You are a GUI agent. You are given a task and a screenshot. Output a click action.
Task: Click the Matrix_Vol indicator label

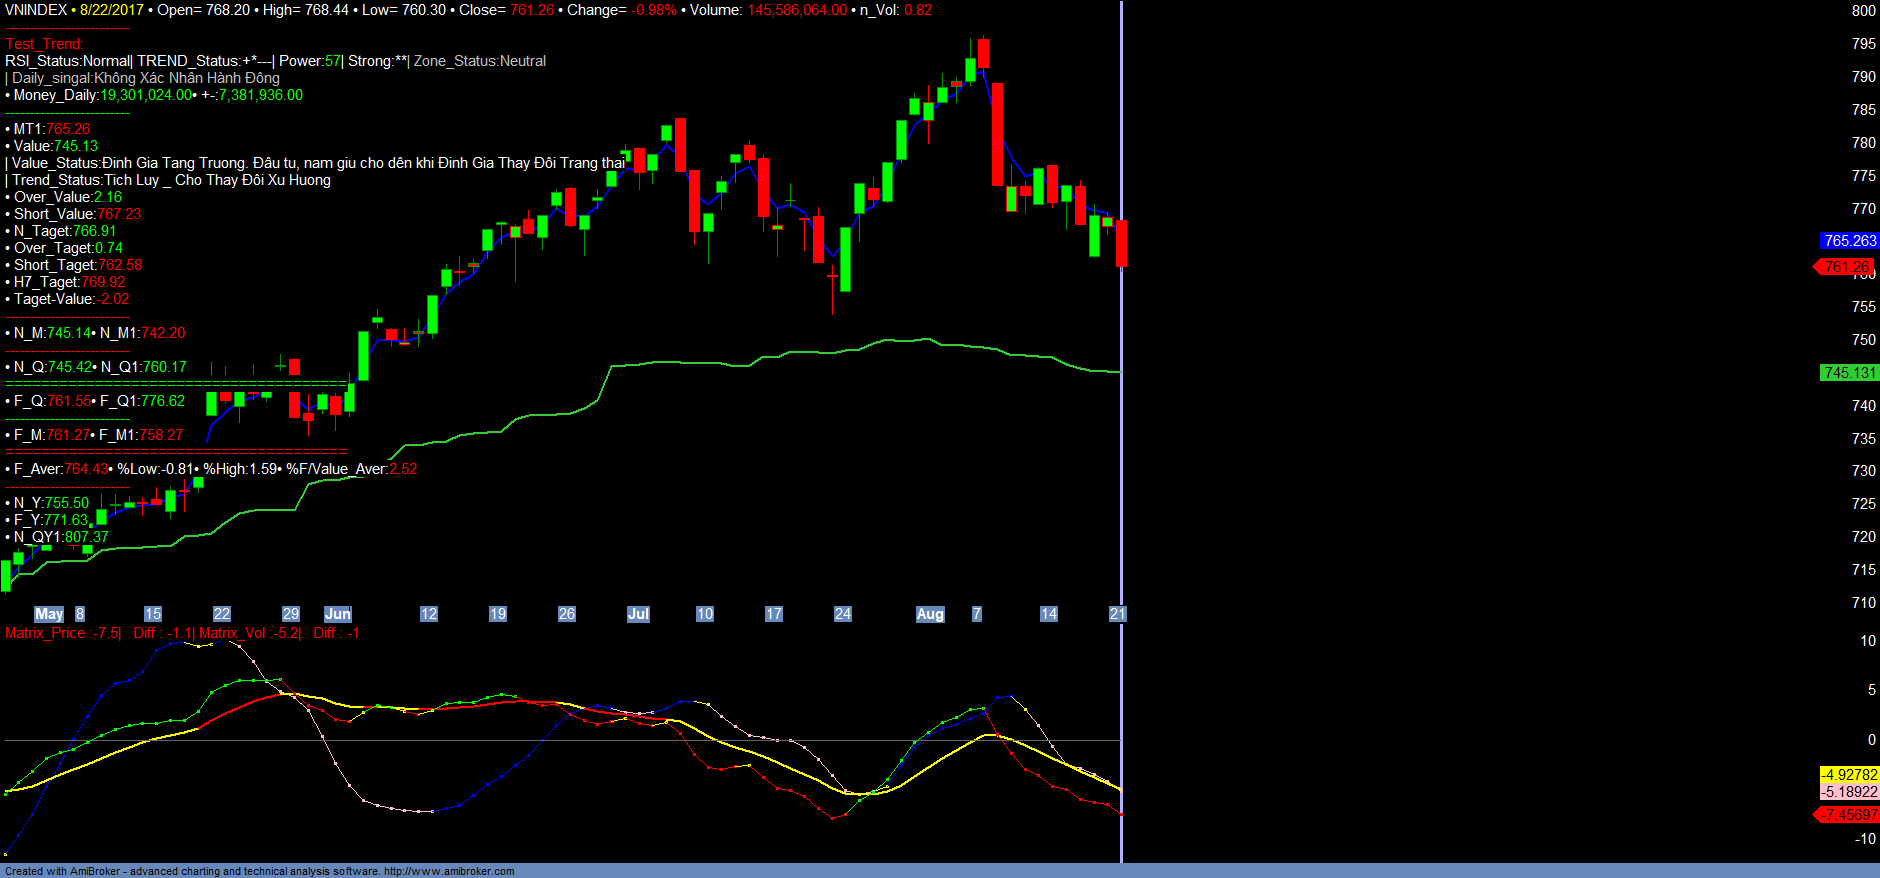pos(250,633)
